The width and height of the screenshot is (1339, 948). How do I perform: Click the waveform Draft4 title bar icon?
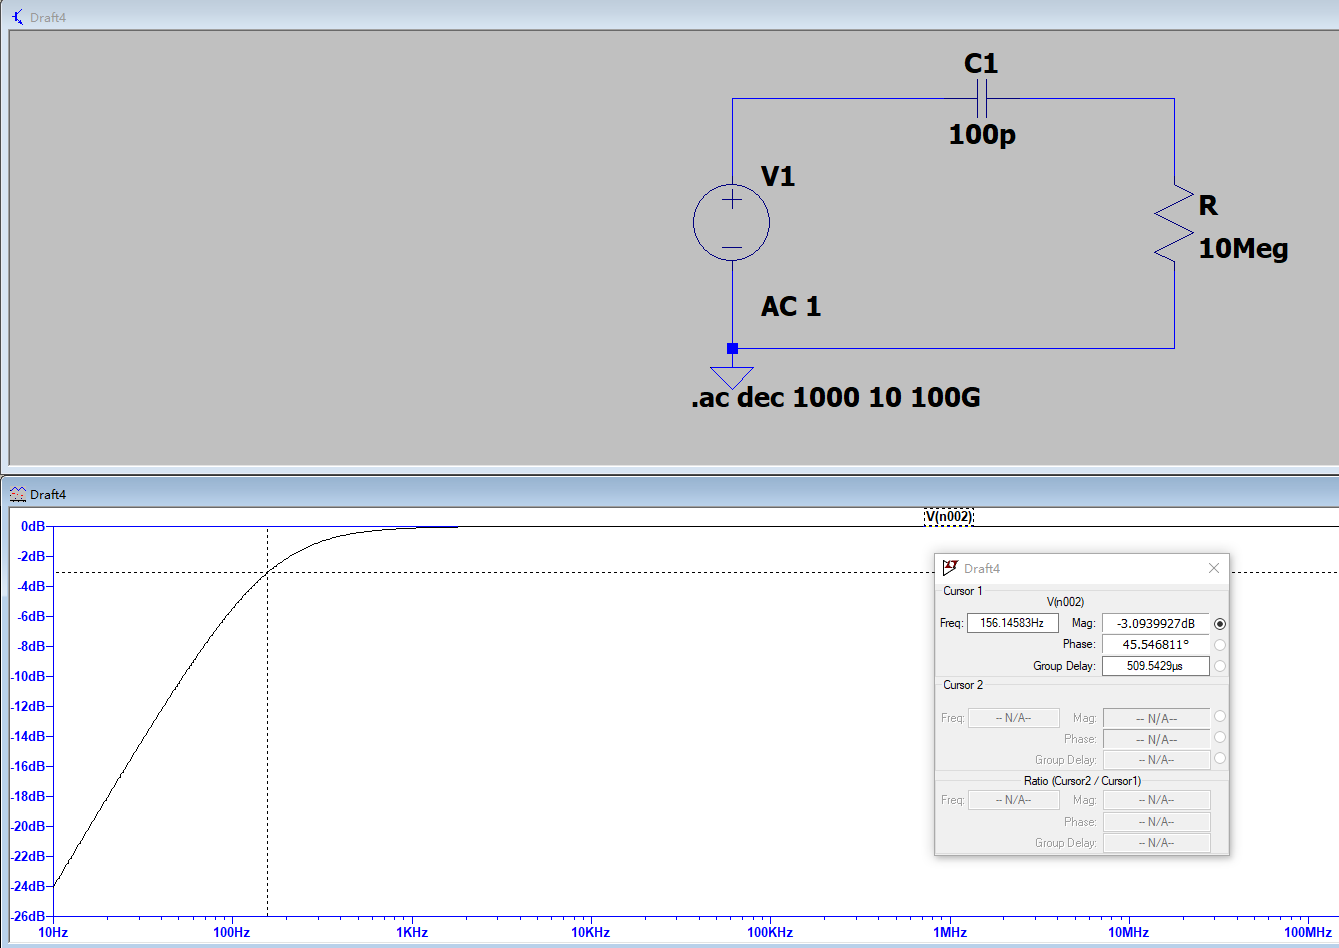17,494
